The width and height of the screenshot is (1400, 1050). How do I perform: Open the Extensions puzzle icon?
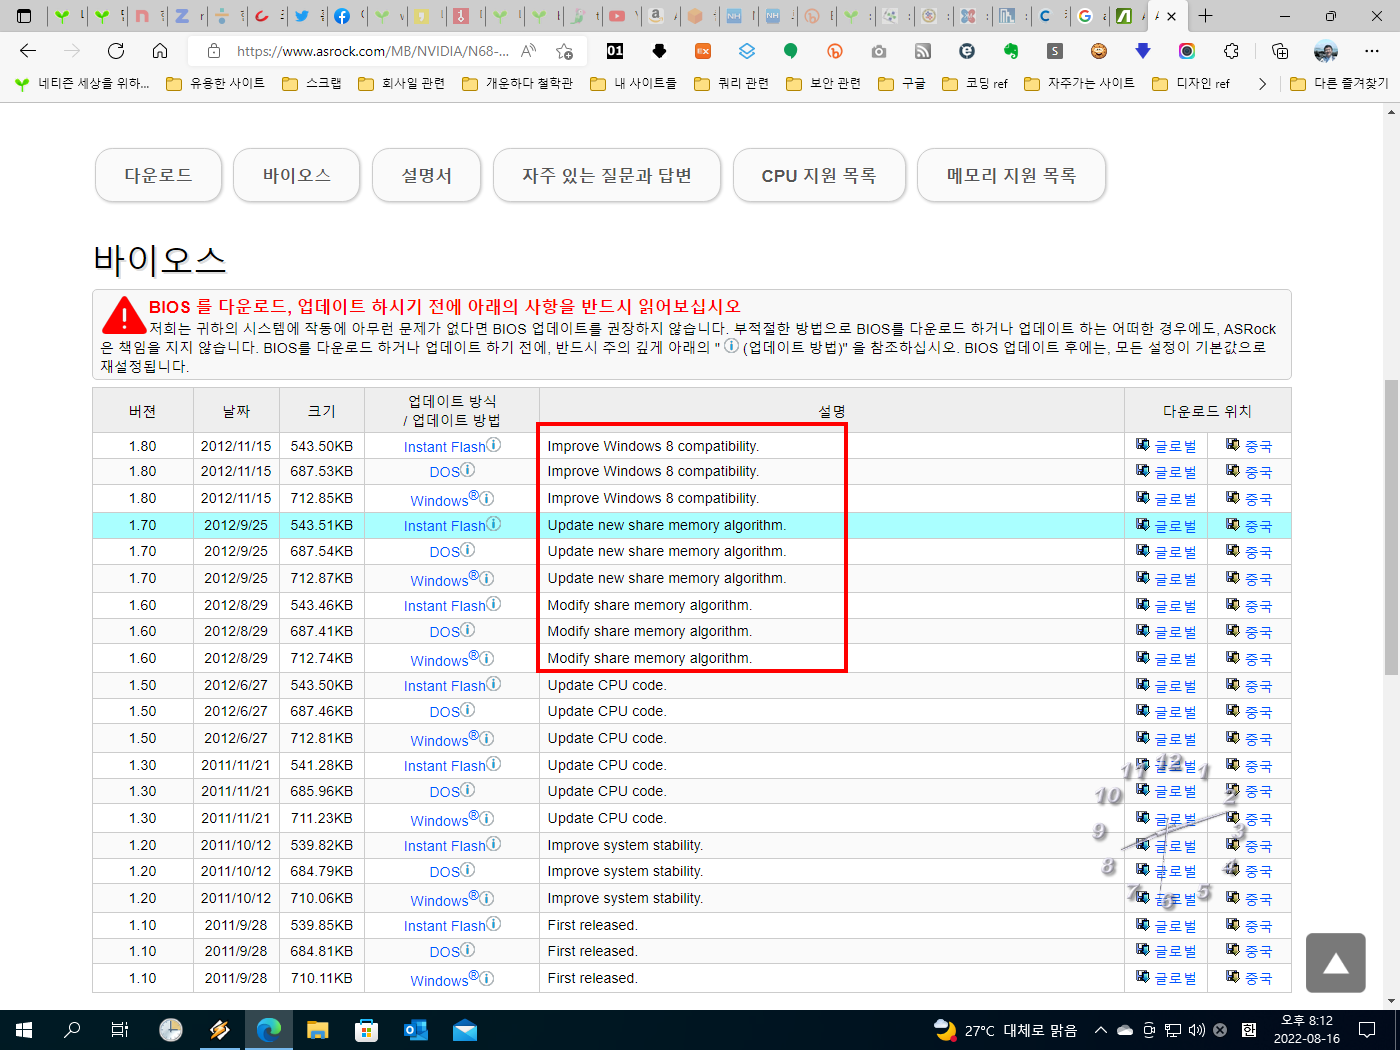pos(1231,51)
